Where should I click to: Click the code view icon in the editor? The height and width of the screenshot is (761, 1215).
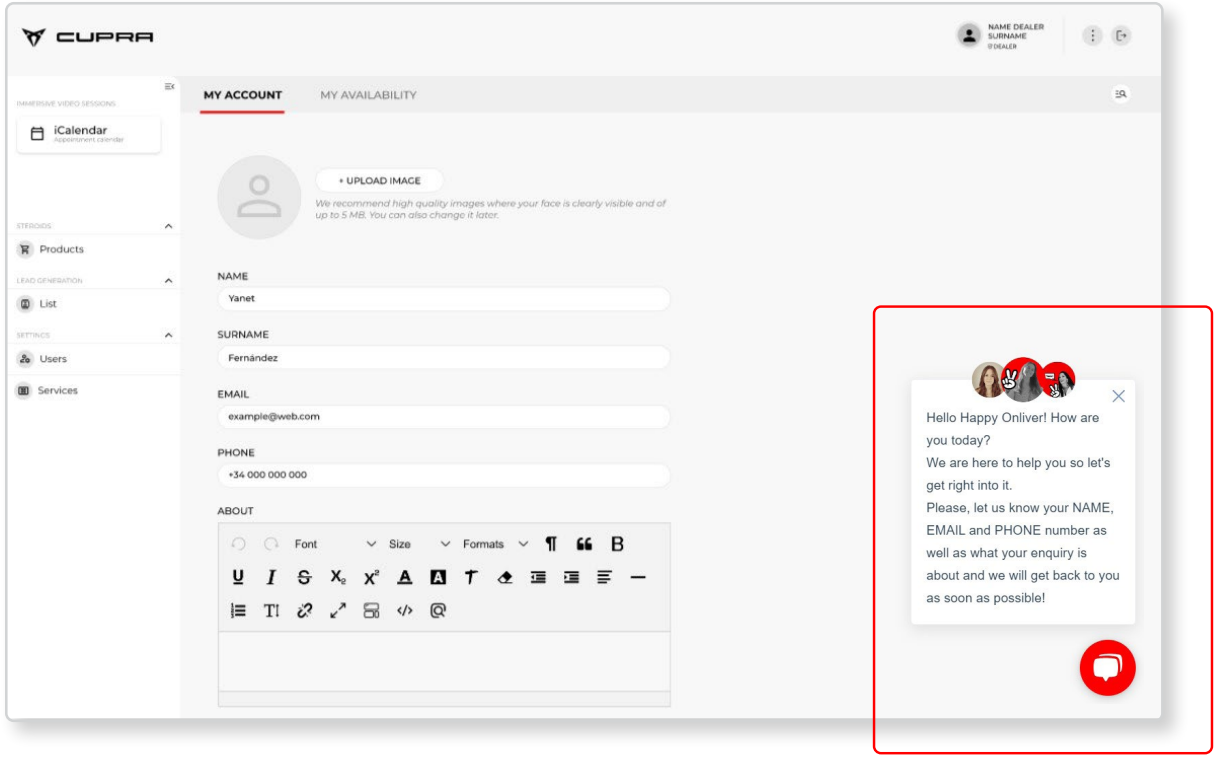coord(404,611)
